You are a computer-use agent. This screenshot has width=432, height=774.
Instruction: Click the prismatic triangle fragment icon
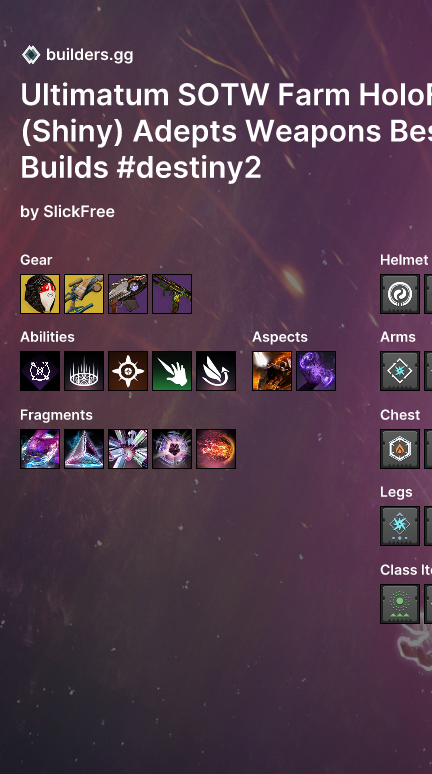[84, 449]
